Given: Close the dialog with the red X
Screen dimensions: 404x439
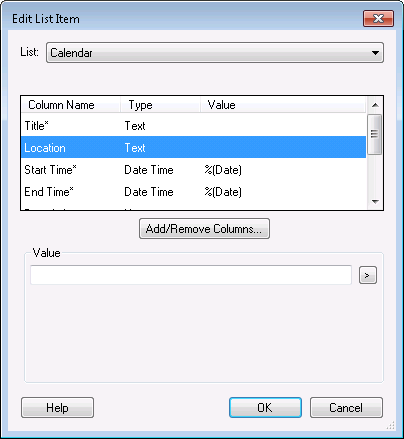Looking at the screenshot, I should click(378, 18).
